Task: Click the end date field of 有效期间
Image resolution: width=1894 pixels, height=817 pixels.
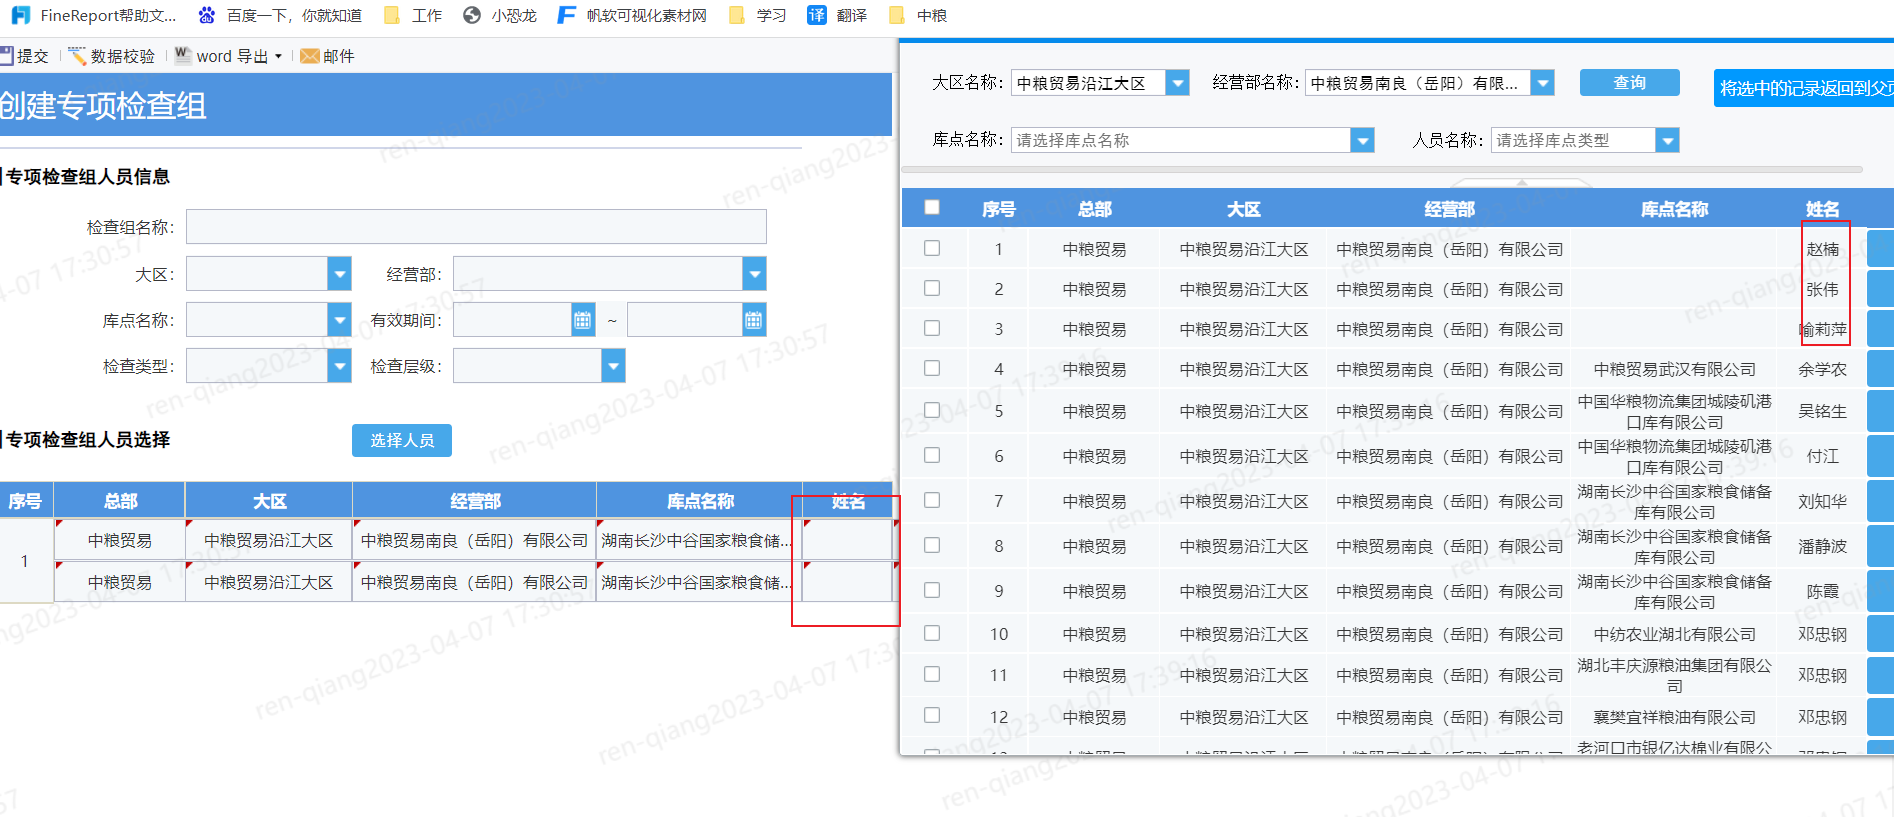Action: coord(685,320)
